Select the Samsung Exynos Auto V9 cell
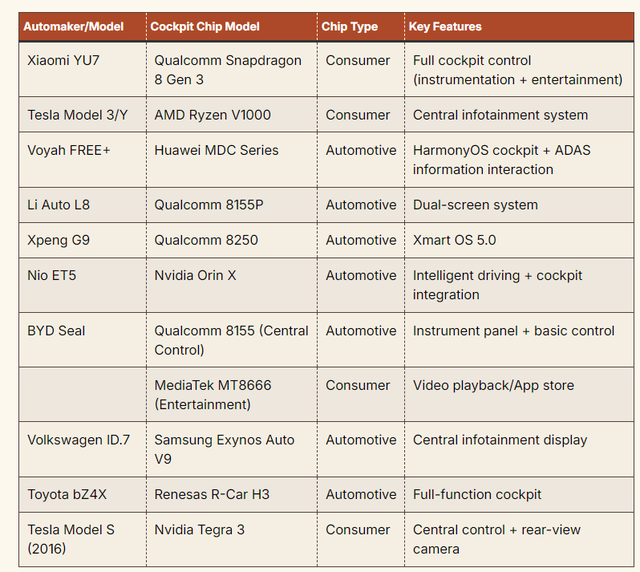This screenshot has width=640, height=572. (224, 449)
